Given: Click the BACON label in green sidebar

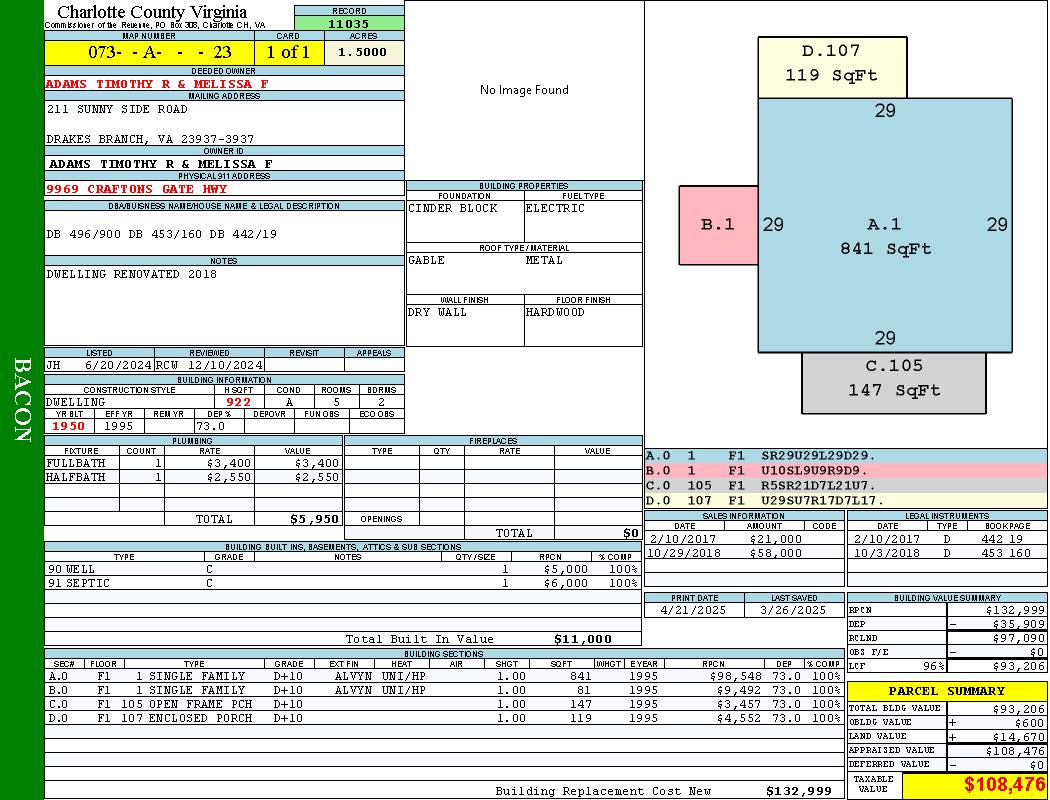Looking at the screenshot, I should pyautogui.click(x=22, y=400).
